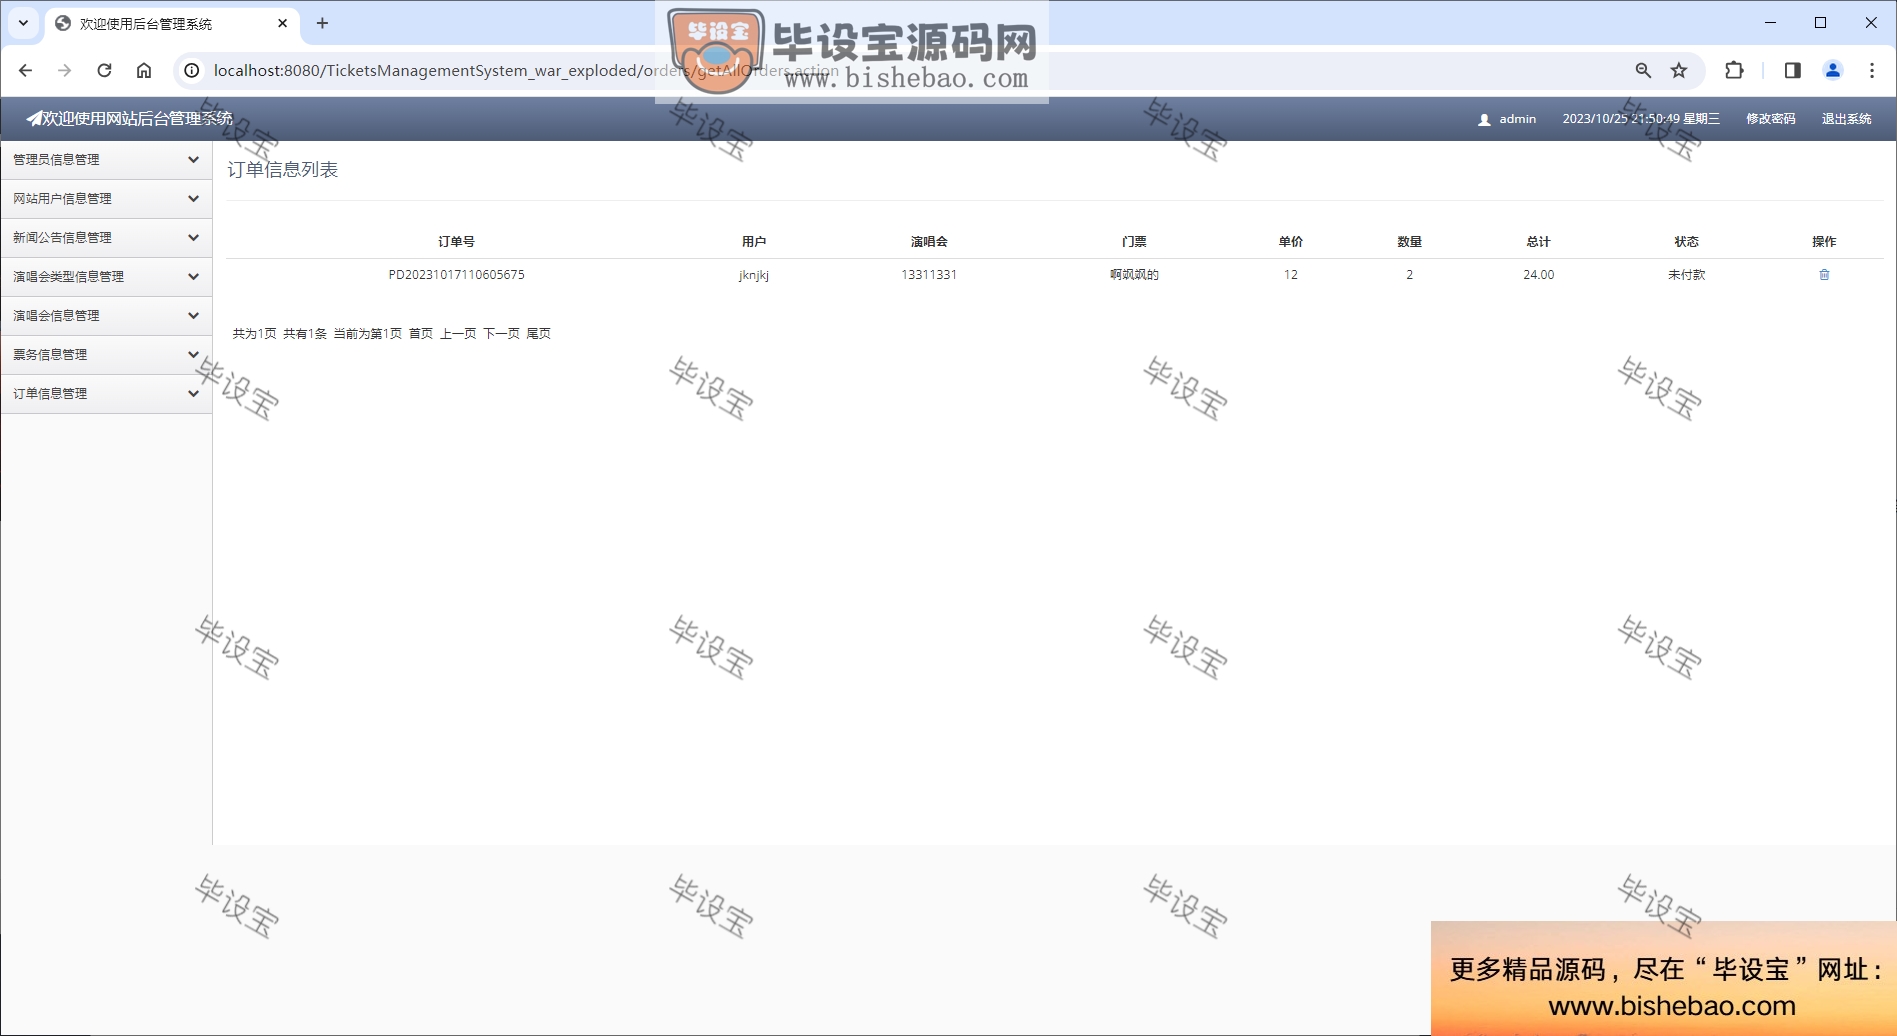
Task: Open a new browser tab
Action: [x=322, y=23]
